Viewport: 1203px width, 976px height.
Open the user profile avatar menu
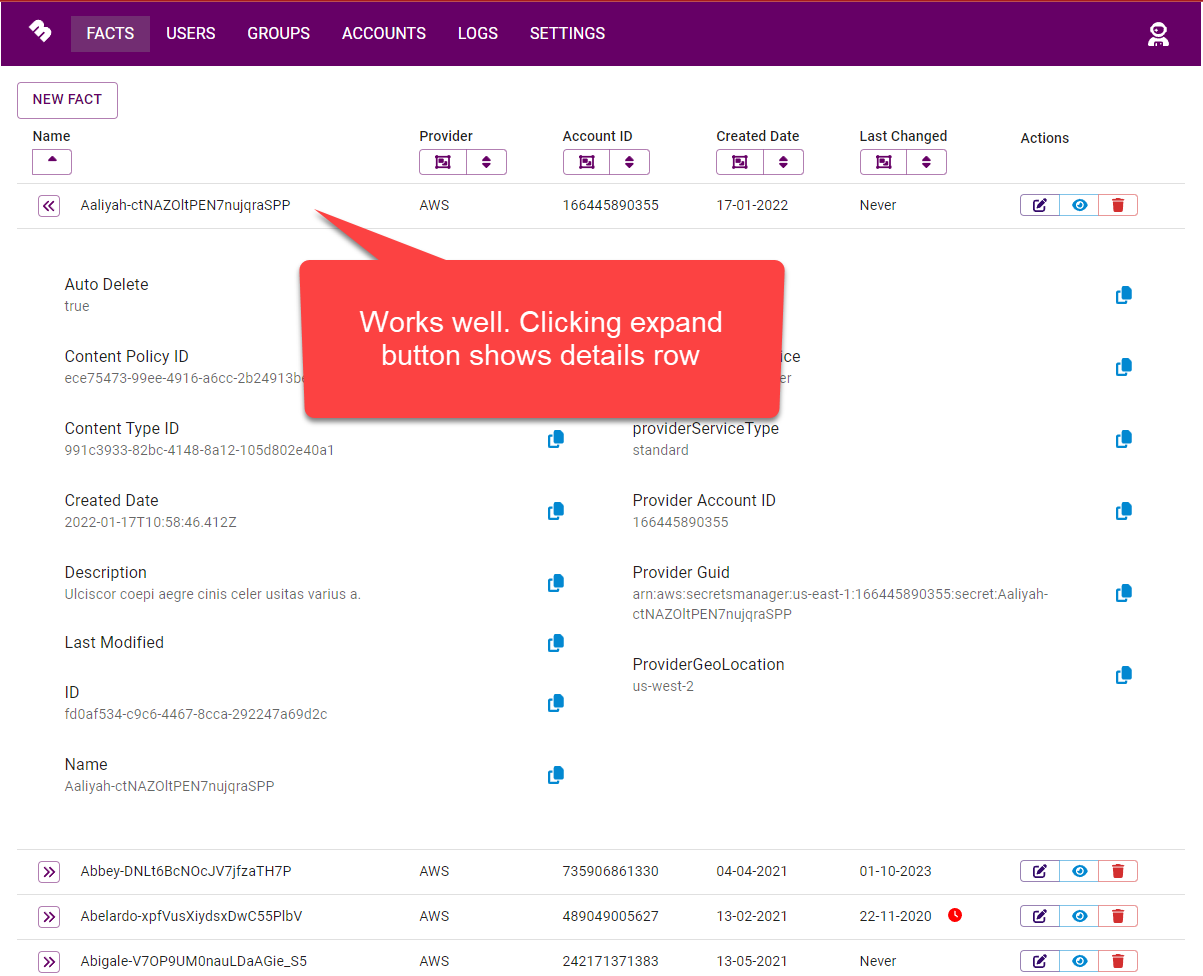(1158, 34)
